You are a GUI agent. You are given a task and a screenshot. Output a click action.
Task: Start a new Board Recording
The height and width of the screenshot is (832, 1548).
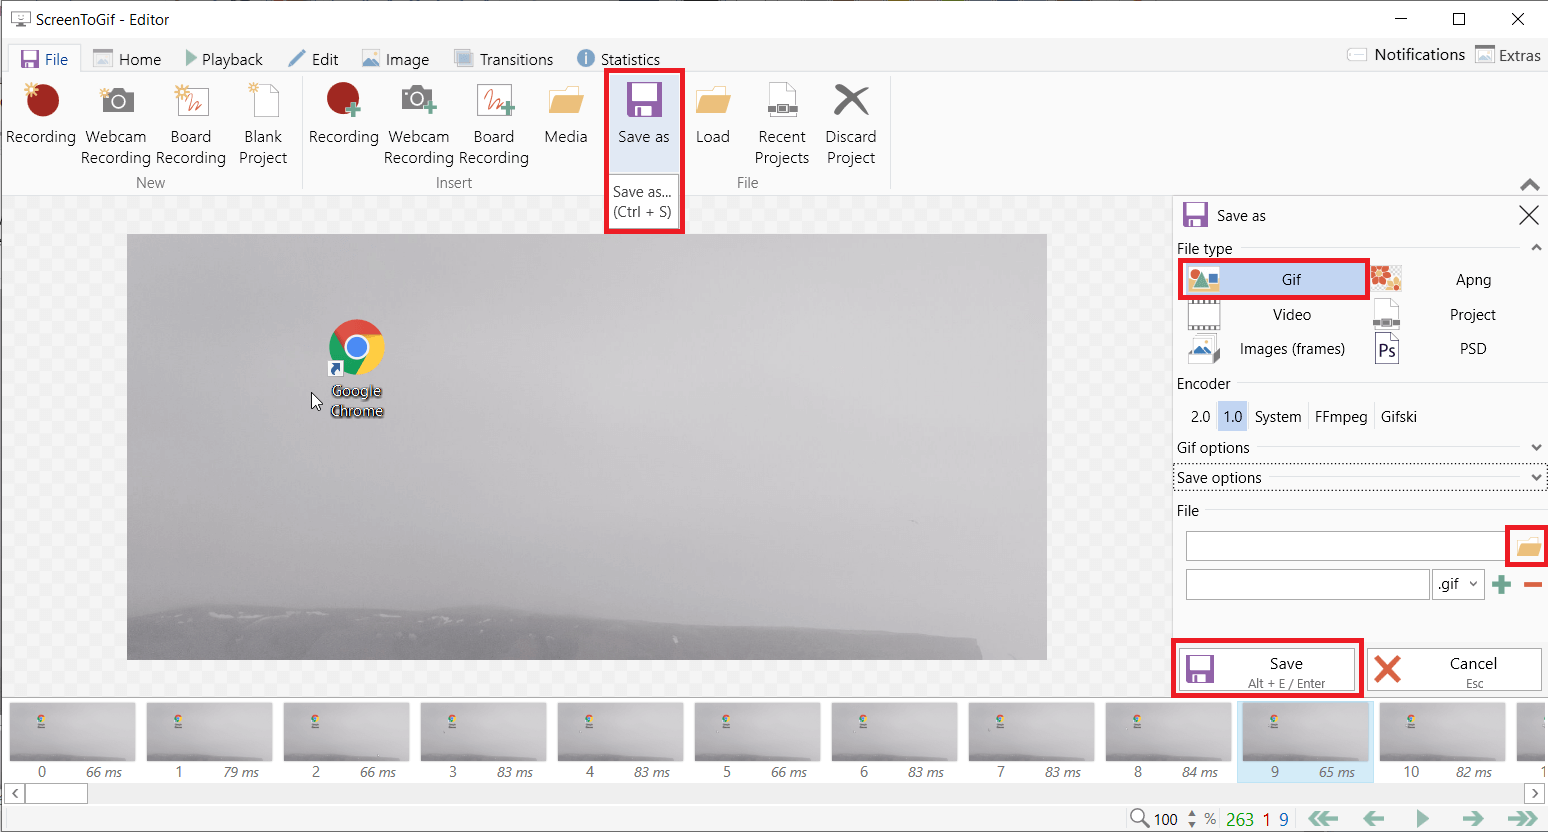[190, 101]
